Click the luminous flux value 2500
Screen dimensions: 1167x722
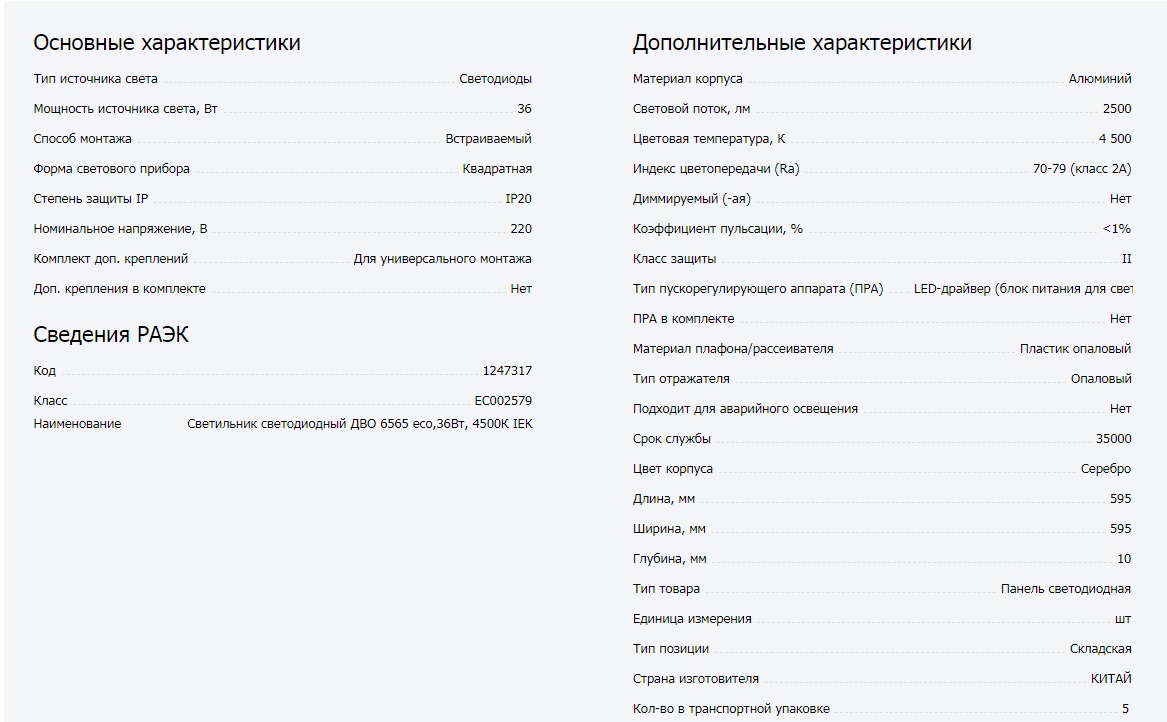[x=1116, y=109]
